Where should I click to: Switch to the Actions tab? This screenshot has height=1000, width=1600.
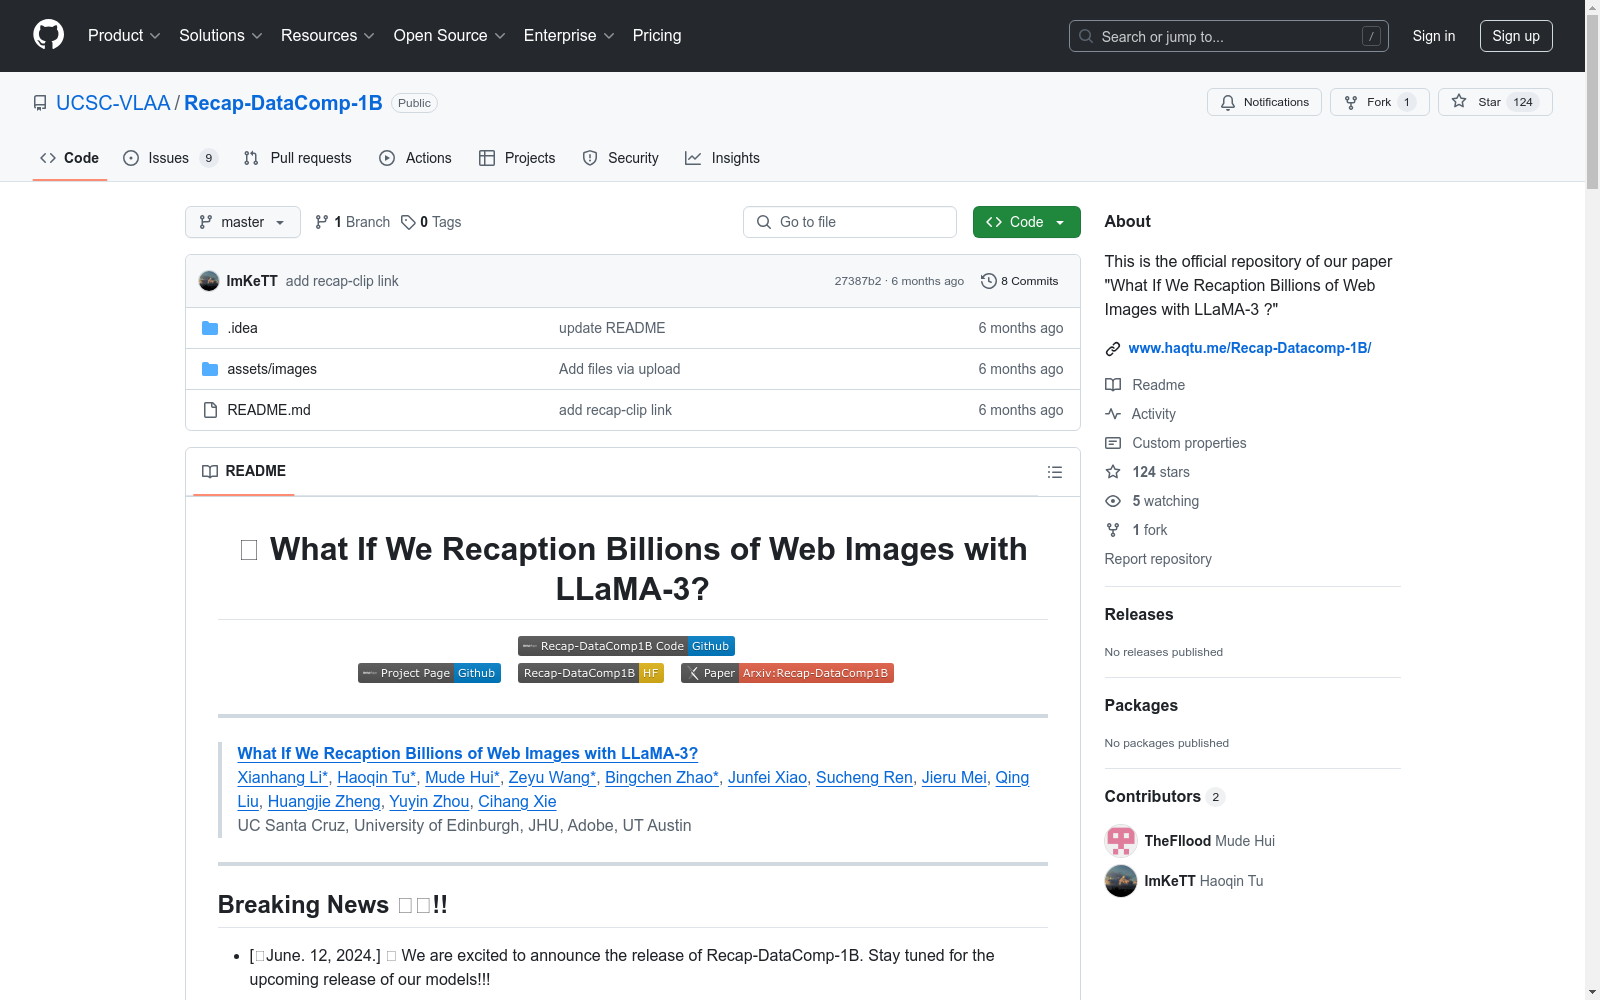pos(415,158)
